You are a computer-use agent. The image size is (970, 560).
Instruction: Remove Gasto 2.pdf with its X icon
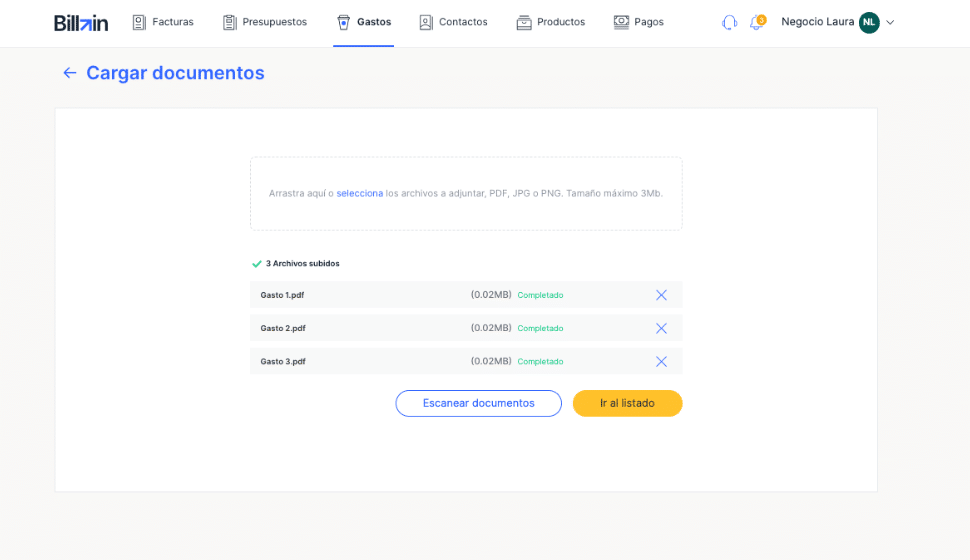(661, 328)
